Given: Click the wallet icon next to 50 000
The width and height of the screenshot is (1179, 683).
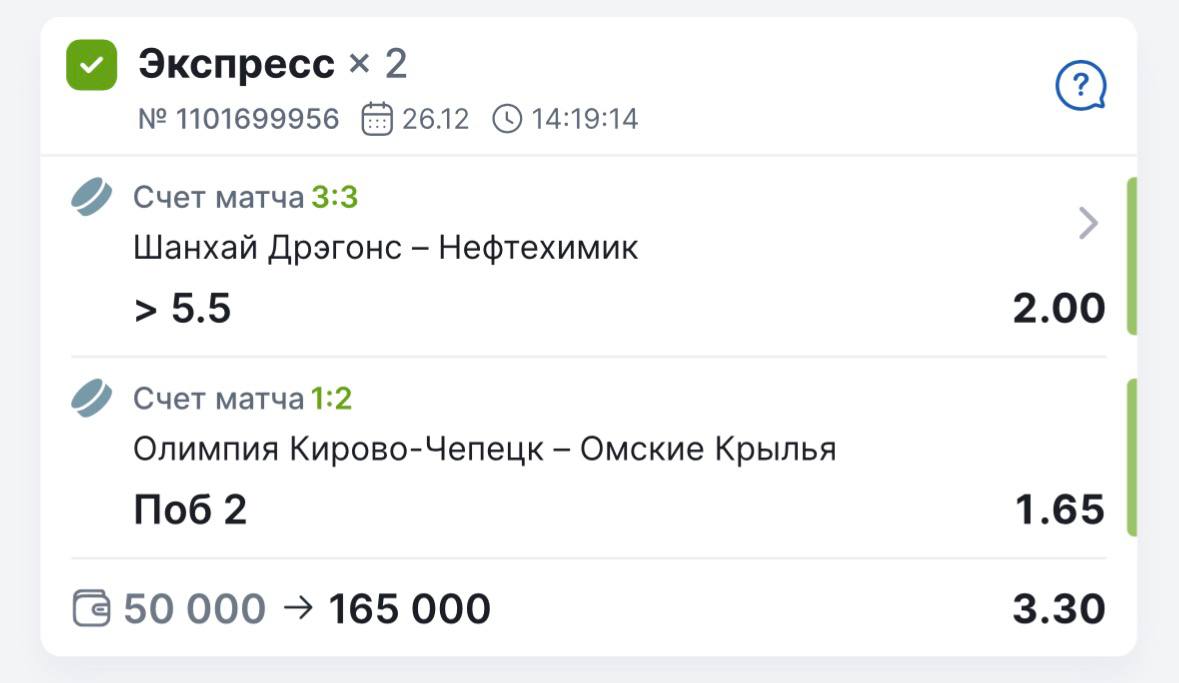Looking at the screenshot, I should tap(92, 608).
